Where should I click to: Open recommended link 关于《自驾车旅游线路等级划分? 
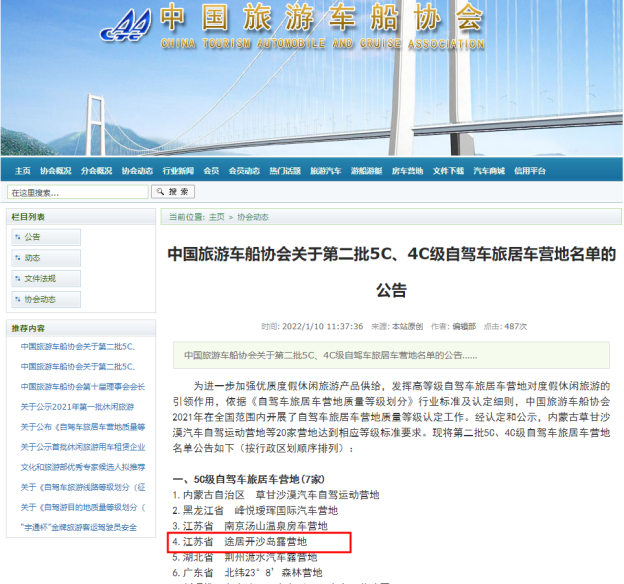[x=83, y=487]
